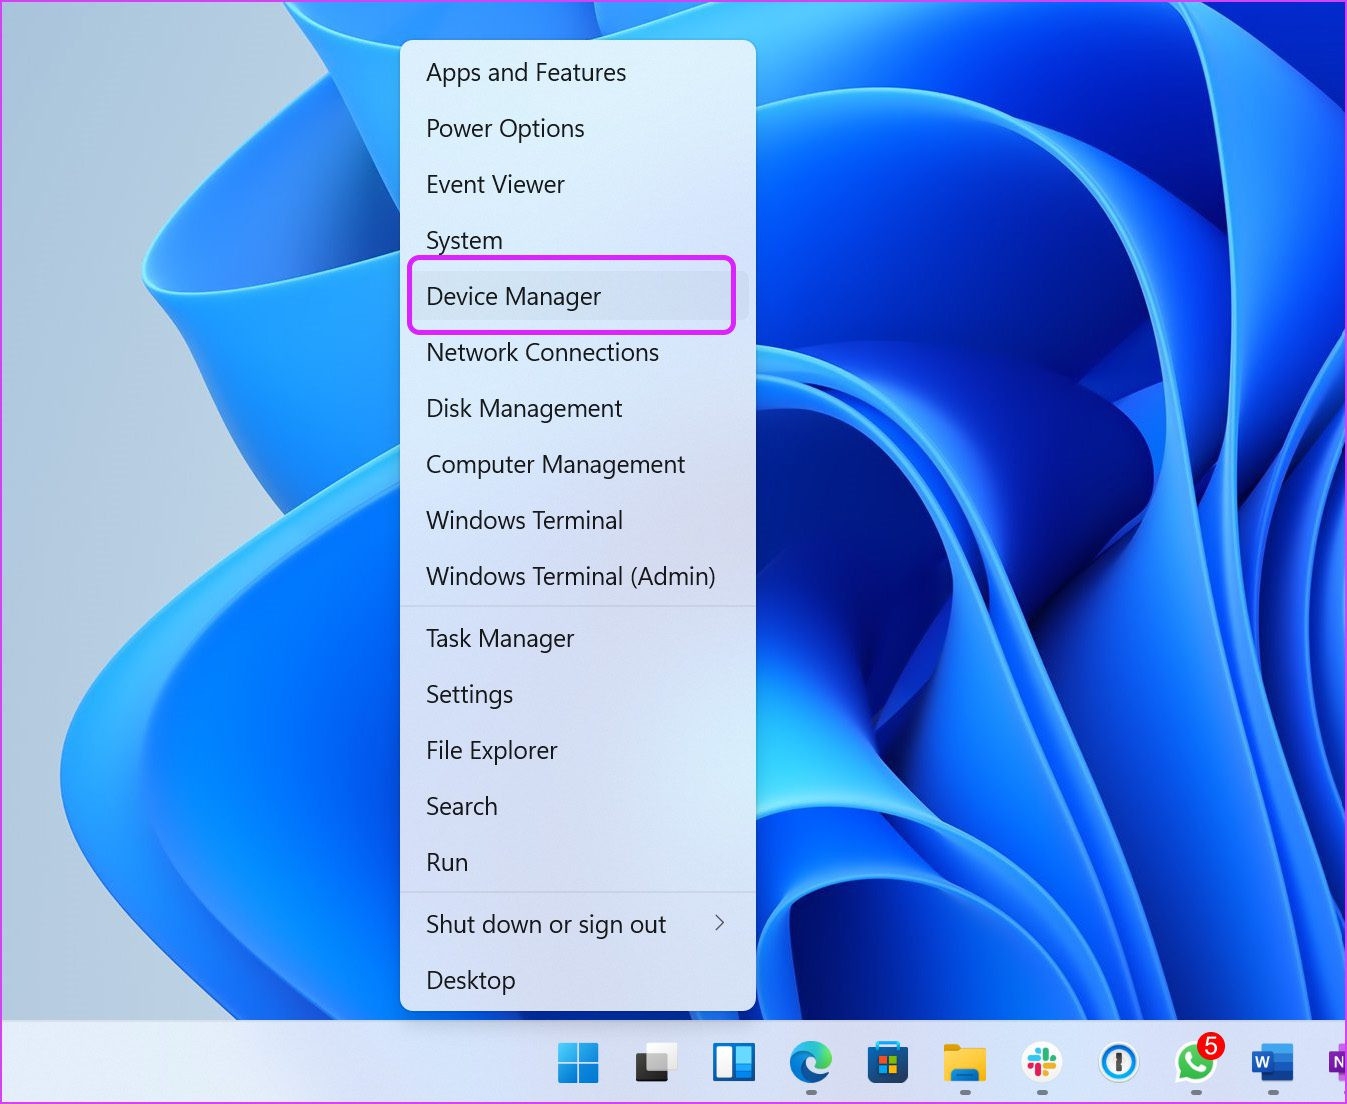Select Event Viewer
This screenshot has height=1104, width=1347.
coord(495,184)
